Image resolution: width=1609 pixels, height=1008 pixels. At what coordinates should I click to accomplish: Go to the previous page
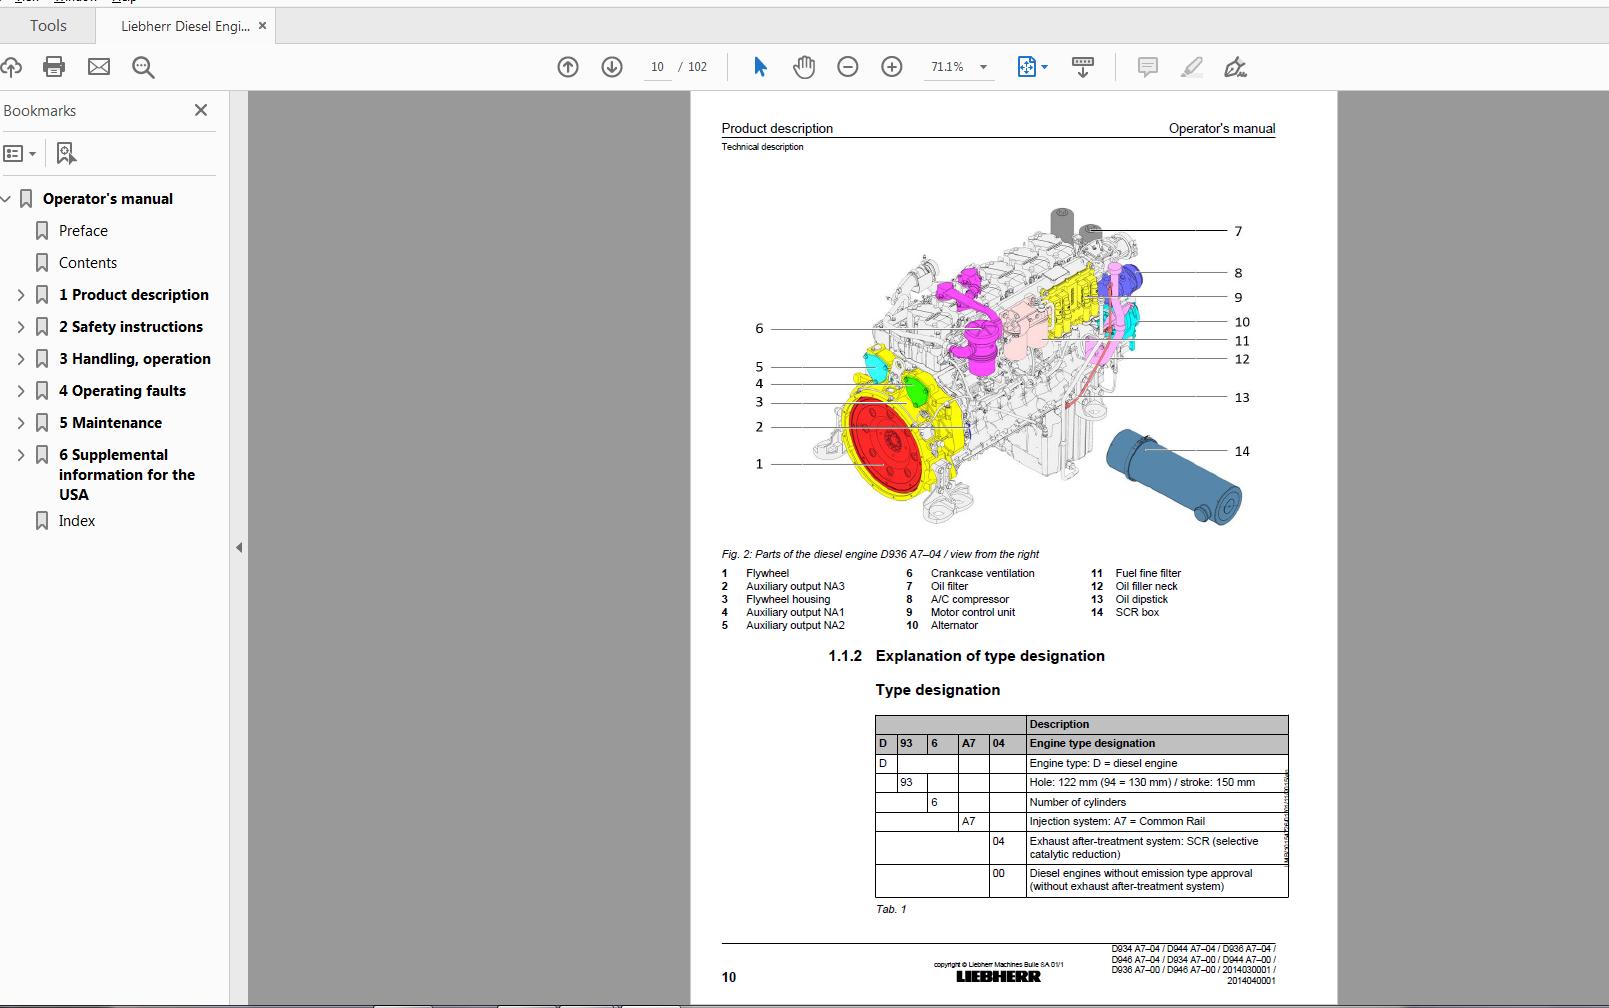pos(568,67)
